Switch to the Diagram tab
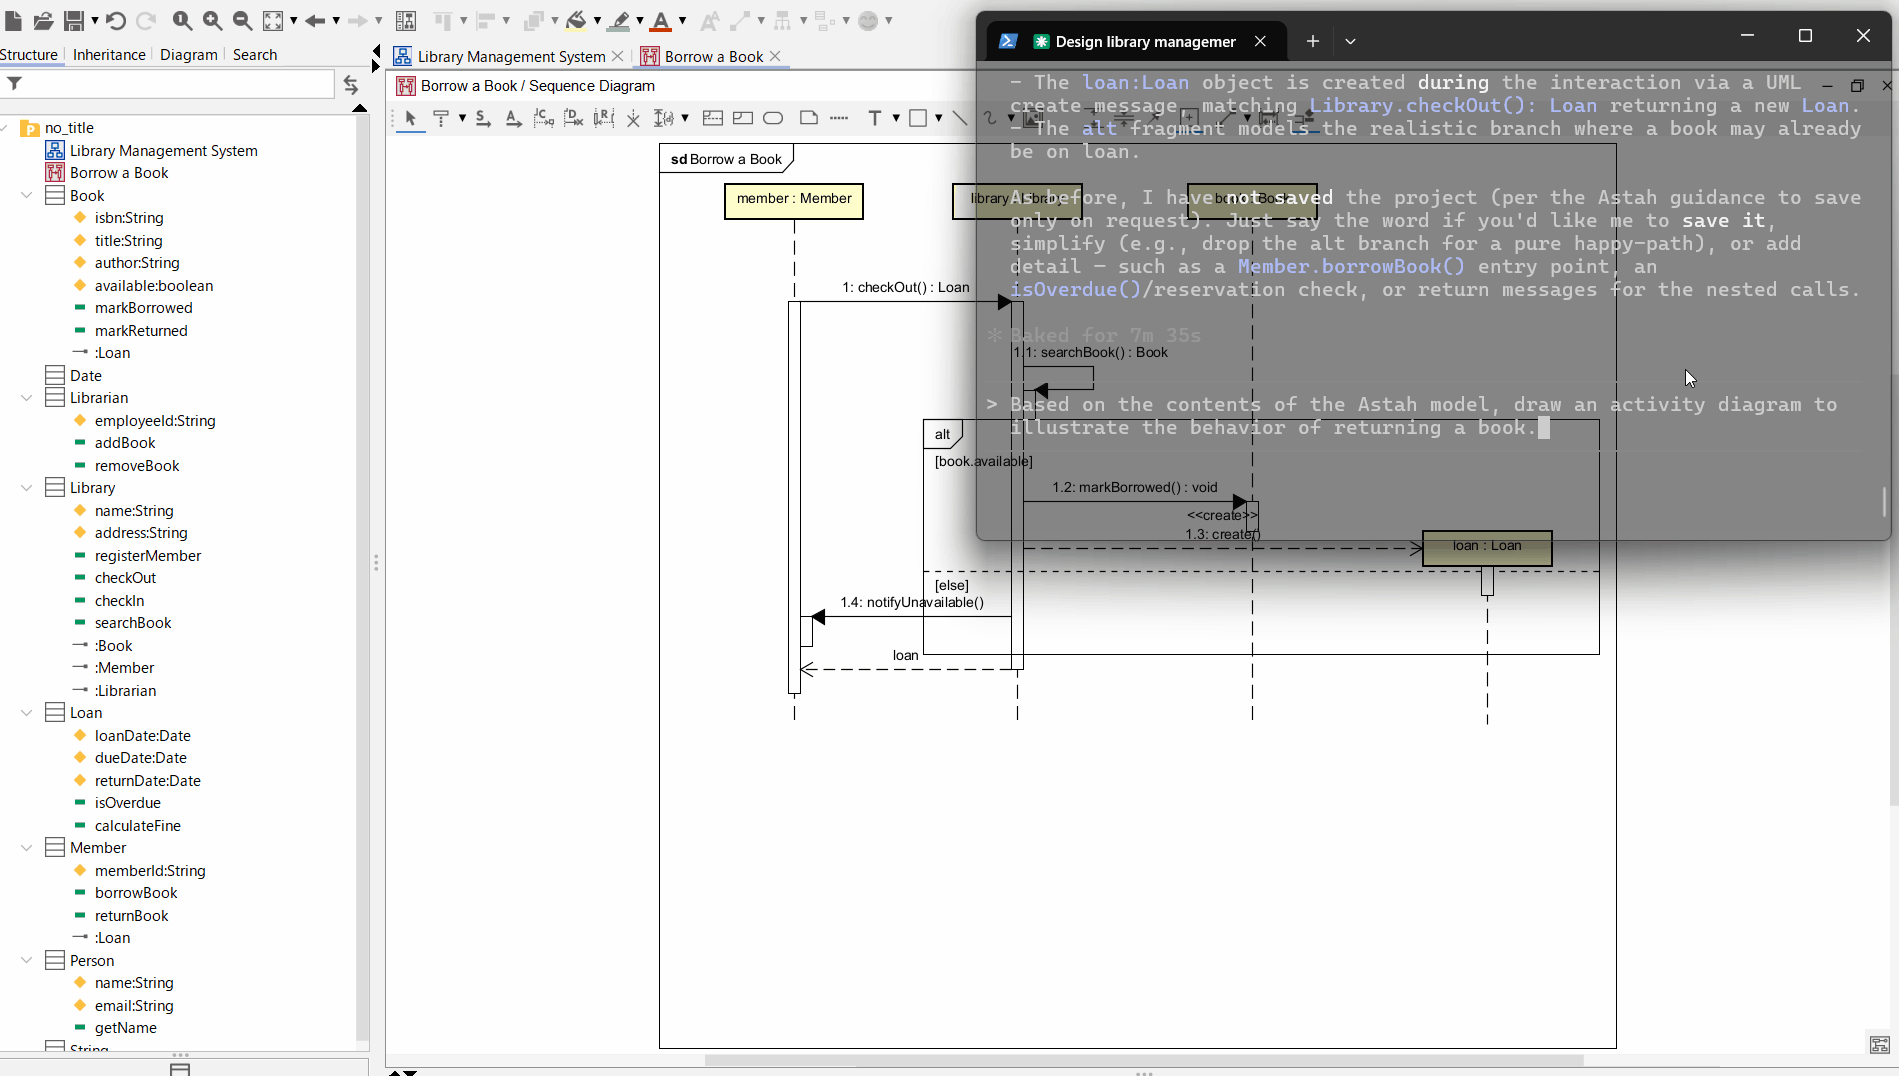Image resolution: width=1899 pixels, height=1076 pixels. 188,55
